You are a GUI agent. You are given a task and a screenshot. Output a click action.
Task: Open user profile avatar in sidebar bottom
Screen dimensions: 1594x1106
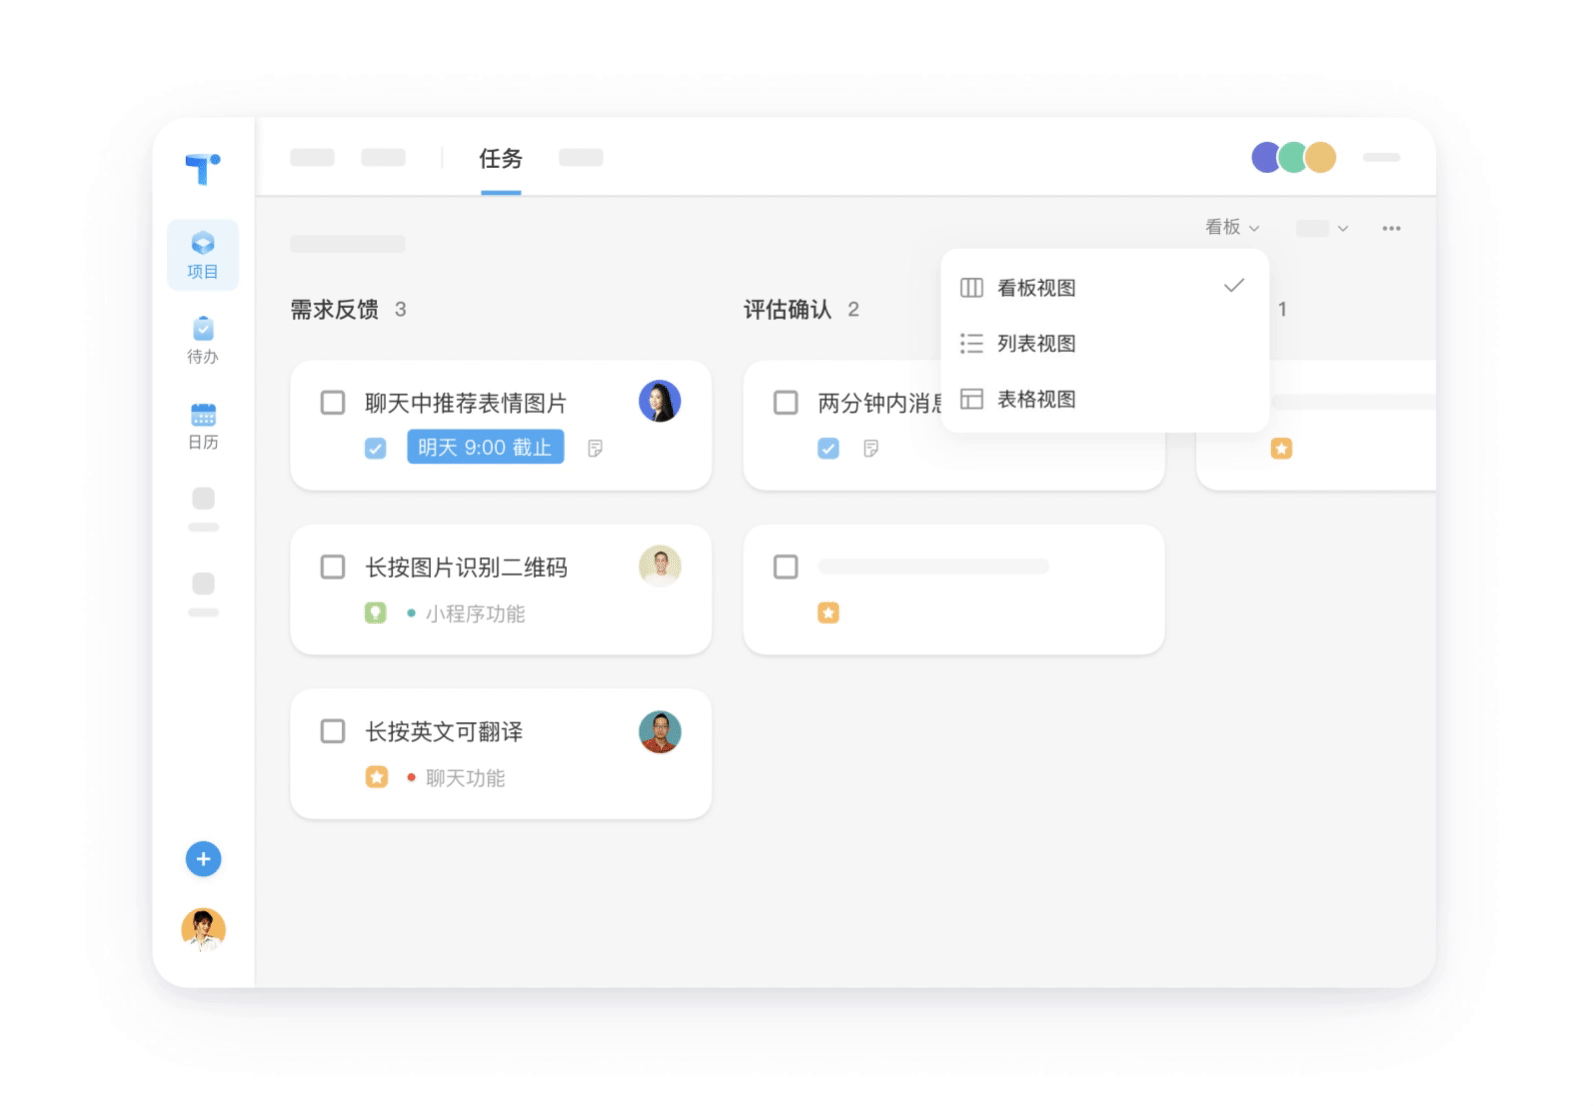203,929
